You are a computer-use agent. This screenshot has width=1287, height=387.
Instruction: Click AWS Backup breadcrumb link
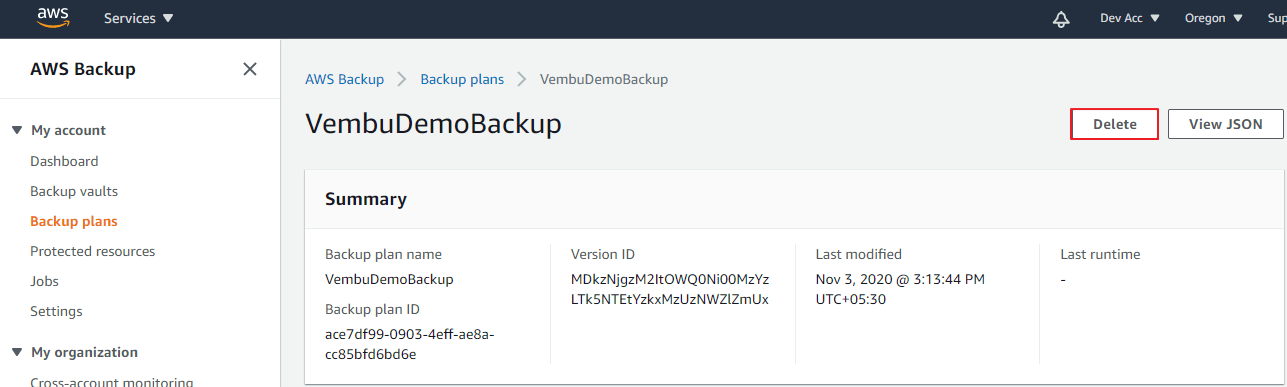pyautogui.click(x=344, y=78)
